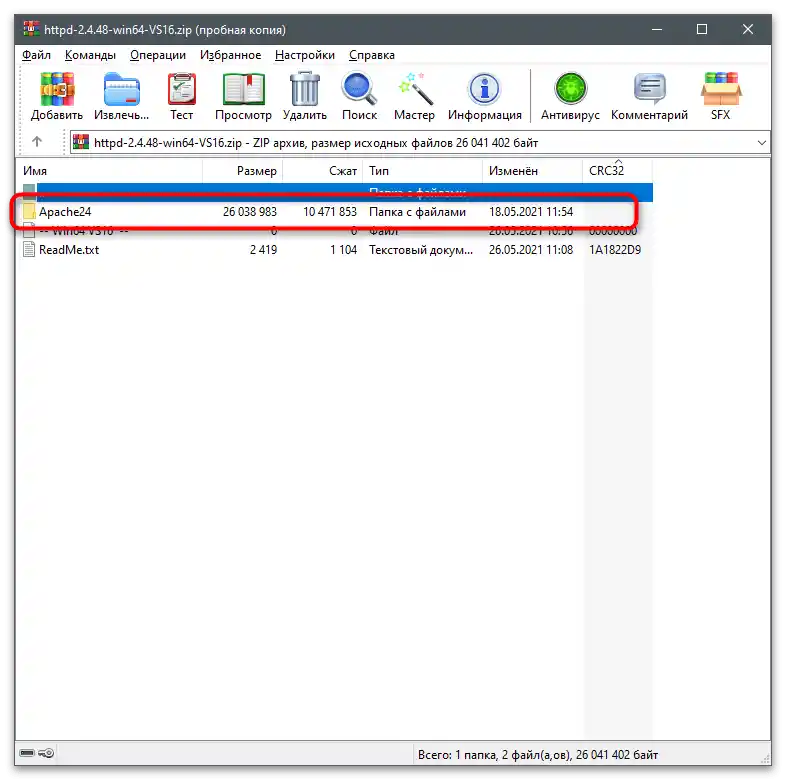Screen dimensions: 786x780
Task: Sort by the CRC32 column header
Action: 618,171
